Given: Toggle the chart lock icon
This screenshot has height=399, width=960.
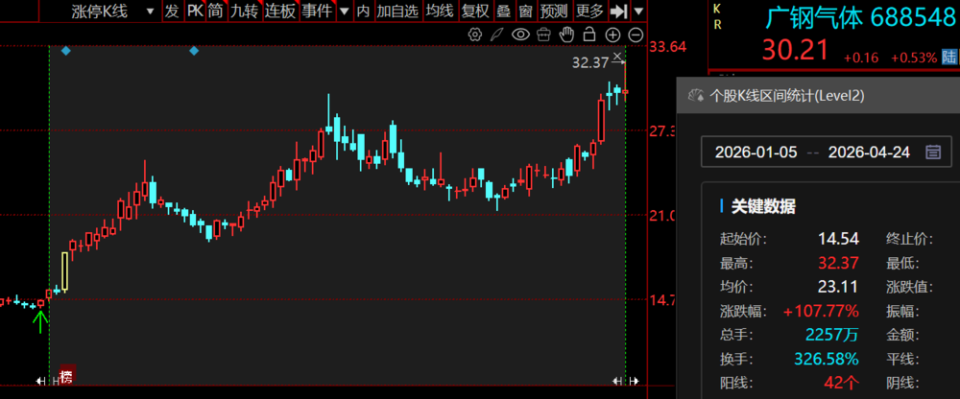Looking at the screenshot, I should point(590,34).
